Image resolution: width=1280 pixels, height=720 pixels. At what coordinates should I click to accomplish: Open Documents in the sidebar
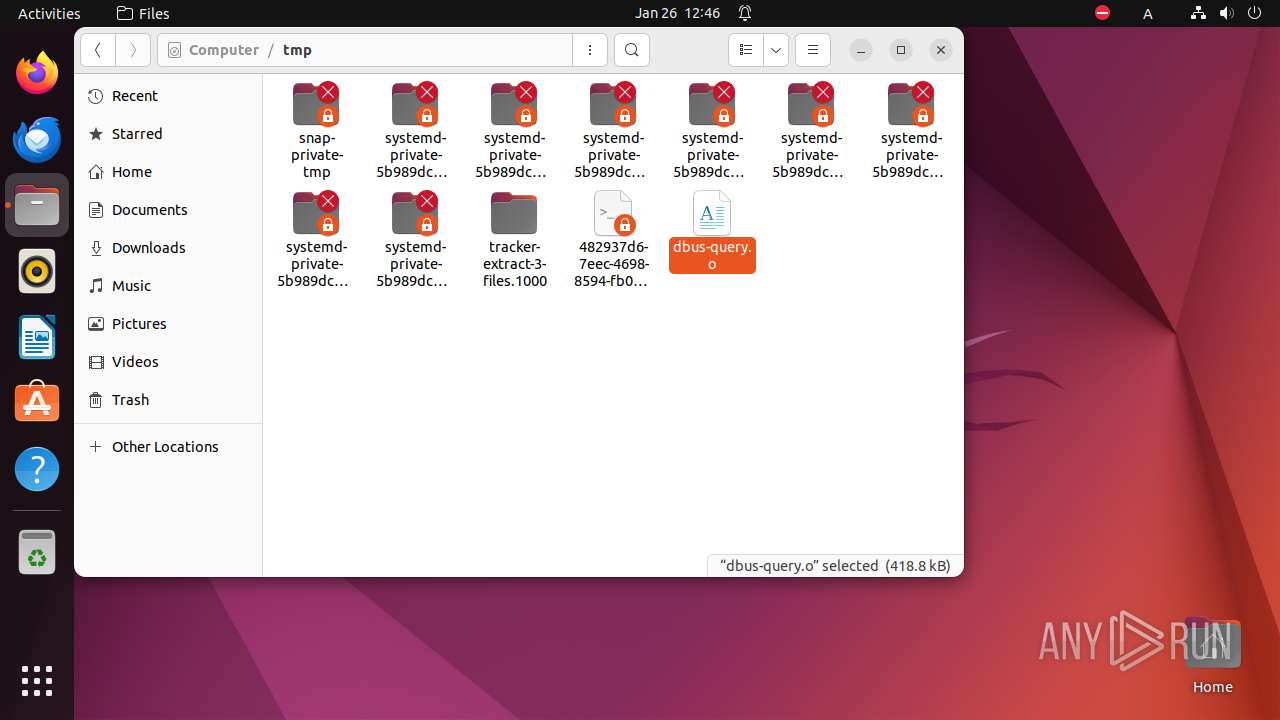pos(168,210)
